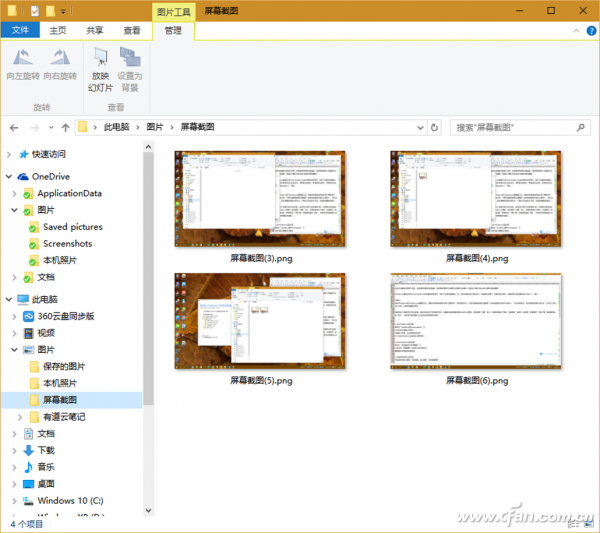Open the Screenshots folder
600x533 pixels.
pyautogui.click(x=67, y=244)
